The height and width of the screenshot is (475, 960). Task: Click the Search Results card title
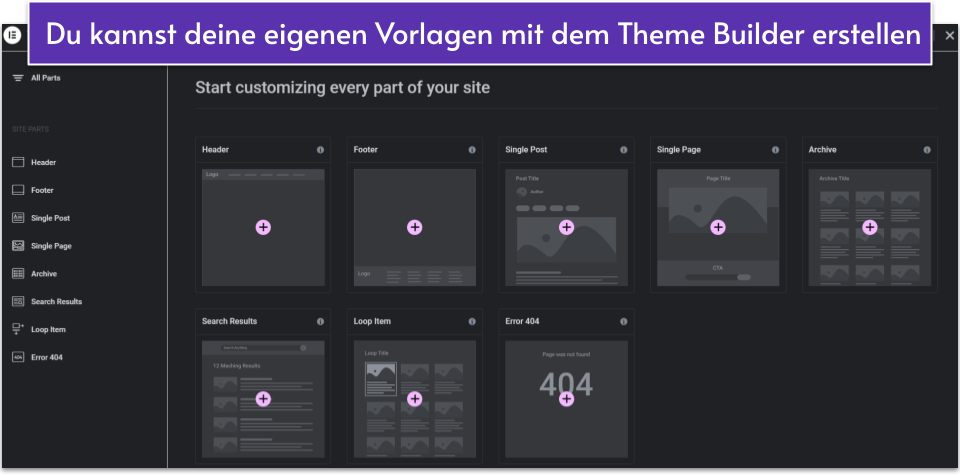(230, 321)
